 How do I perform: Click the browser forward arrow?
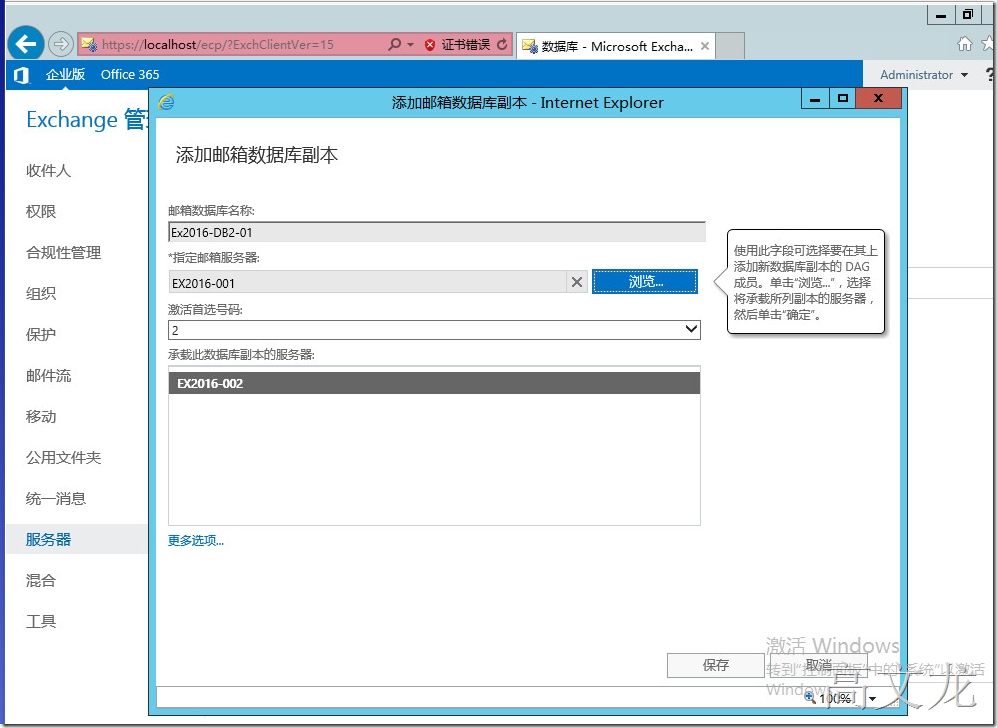60,44
